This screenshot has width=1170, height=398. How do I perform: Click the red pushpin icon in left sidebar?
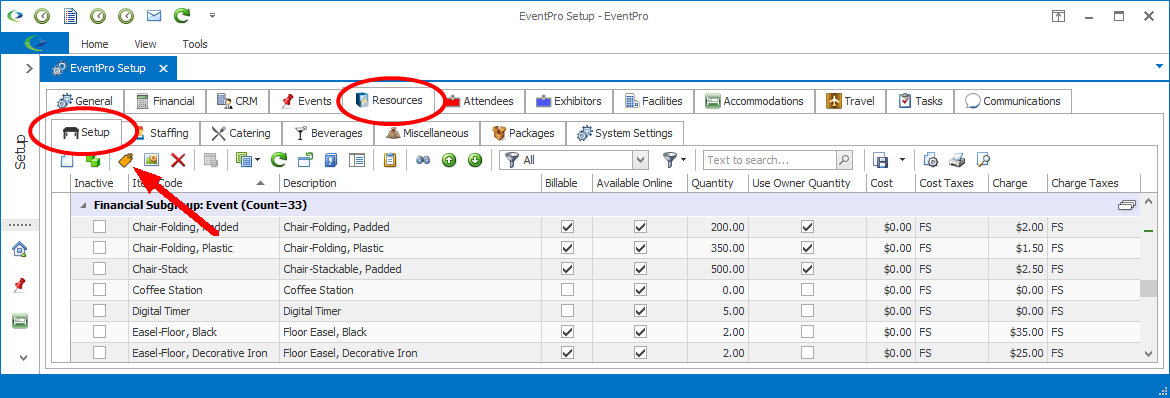point(19,284)
